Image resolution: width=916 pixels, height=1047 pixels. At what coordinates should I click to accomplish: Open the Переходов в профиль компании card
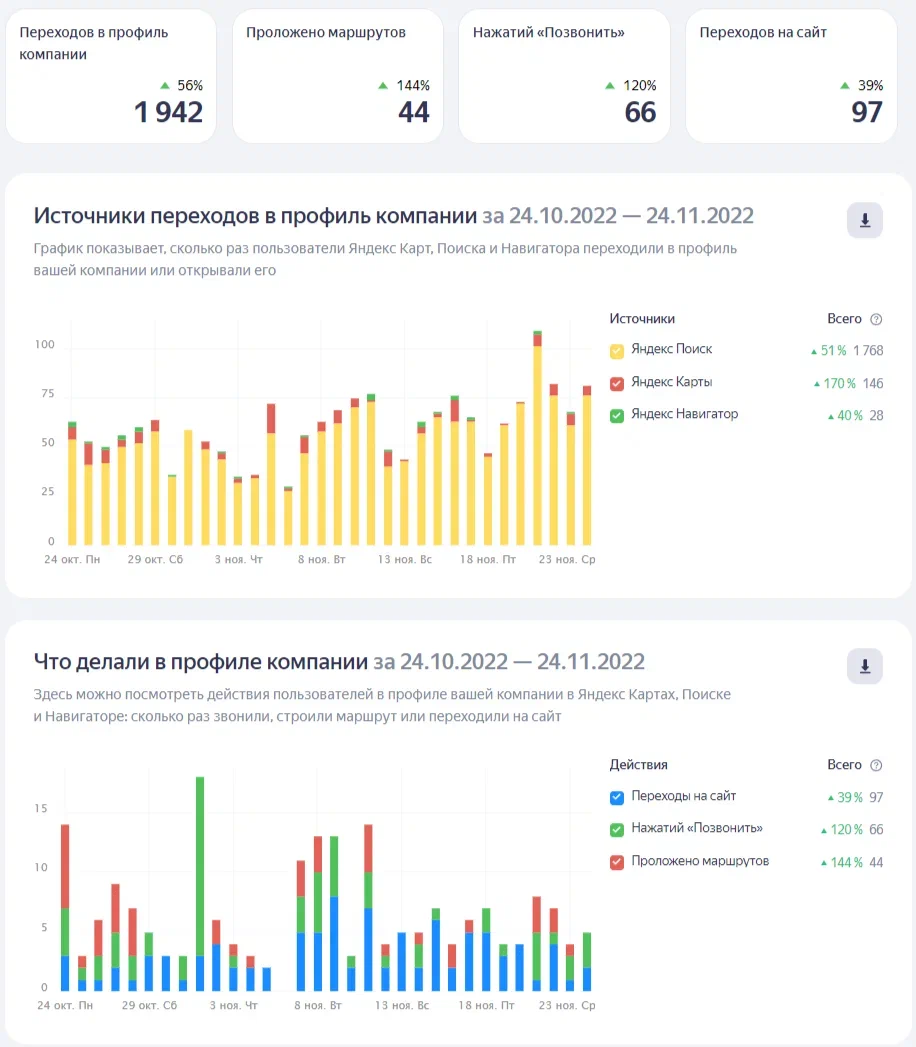[x=111, y=76]
